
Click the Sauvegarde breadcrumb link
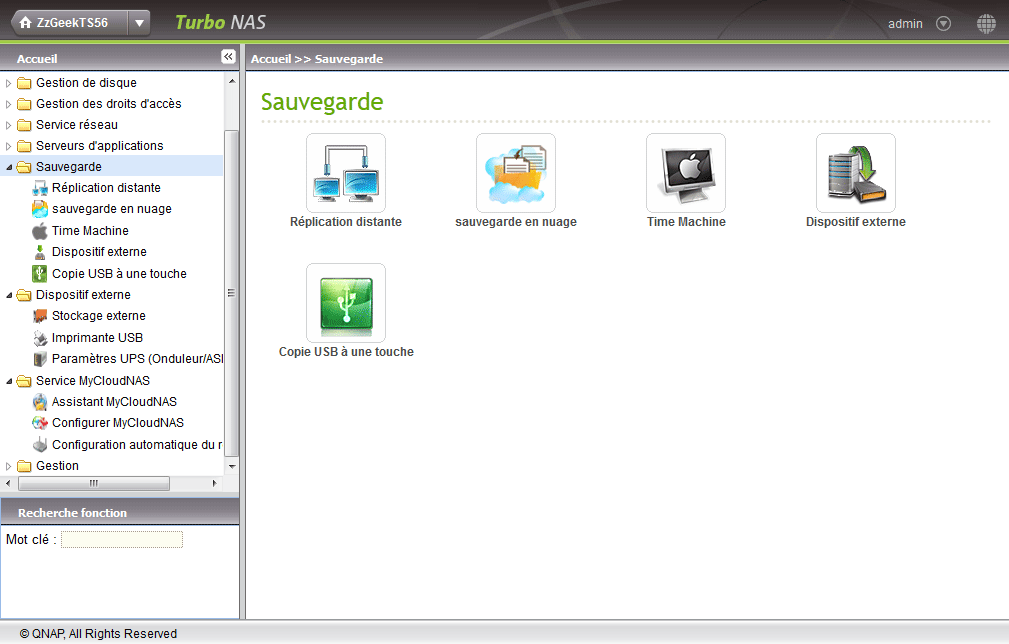pos(349,59)
